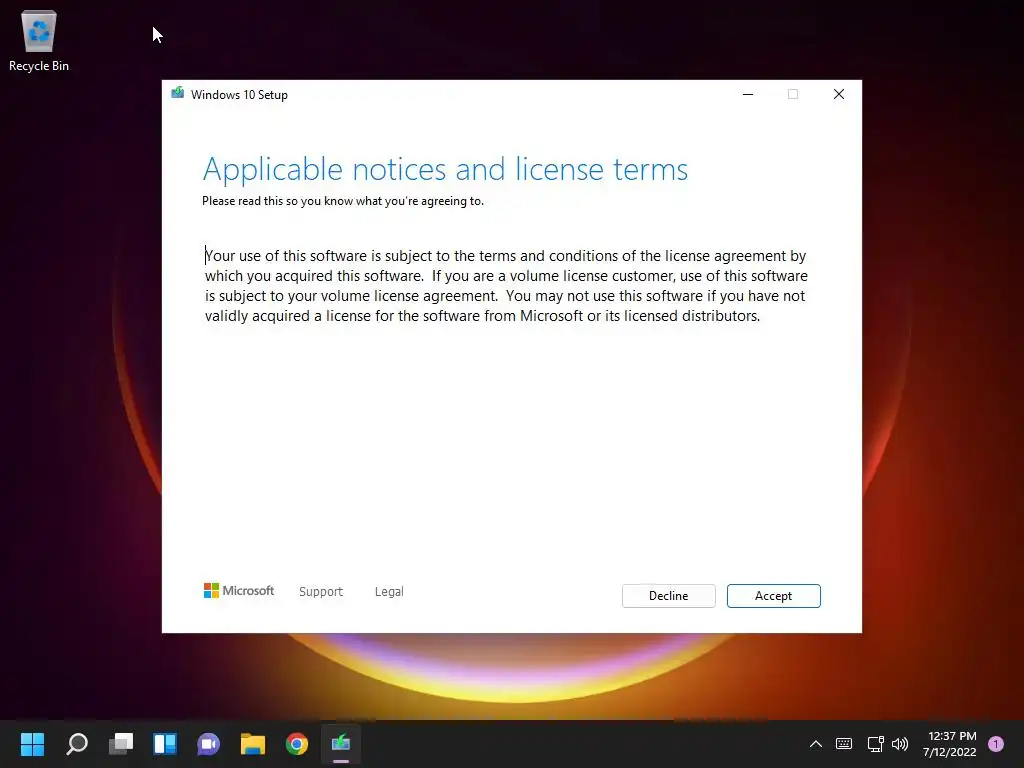Open the notification badge in tray
The height and width of the screenshot is (768, 1024).
[996, 744]
